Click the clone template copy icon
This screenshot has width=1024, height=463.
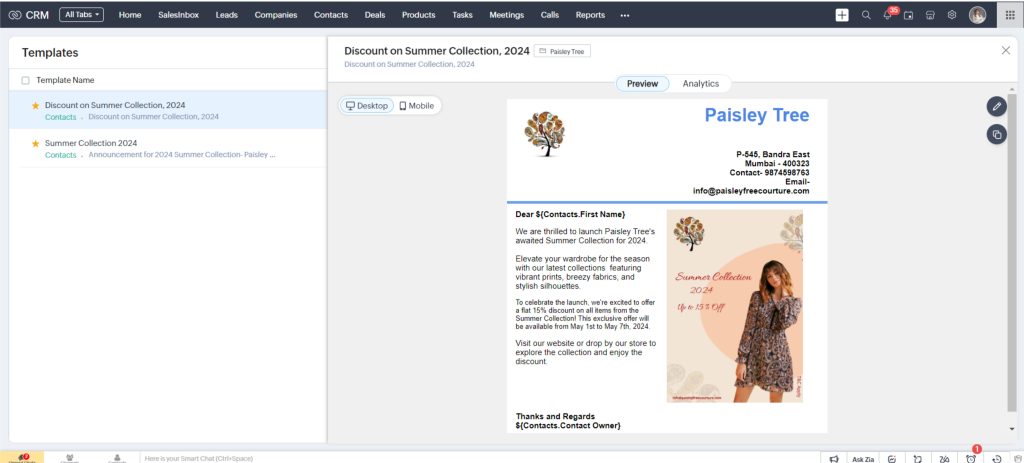[x=996, y=135]
